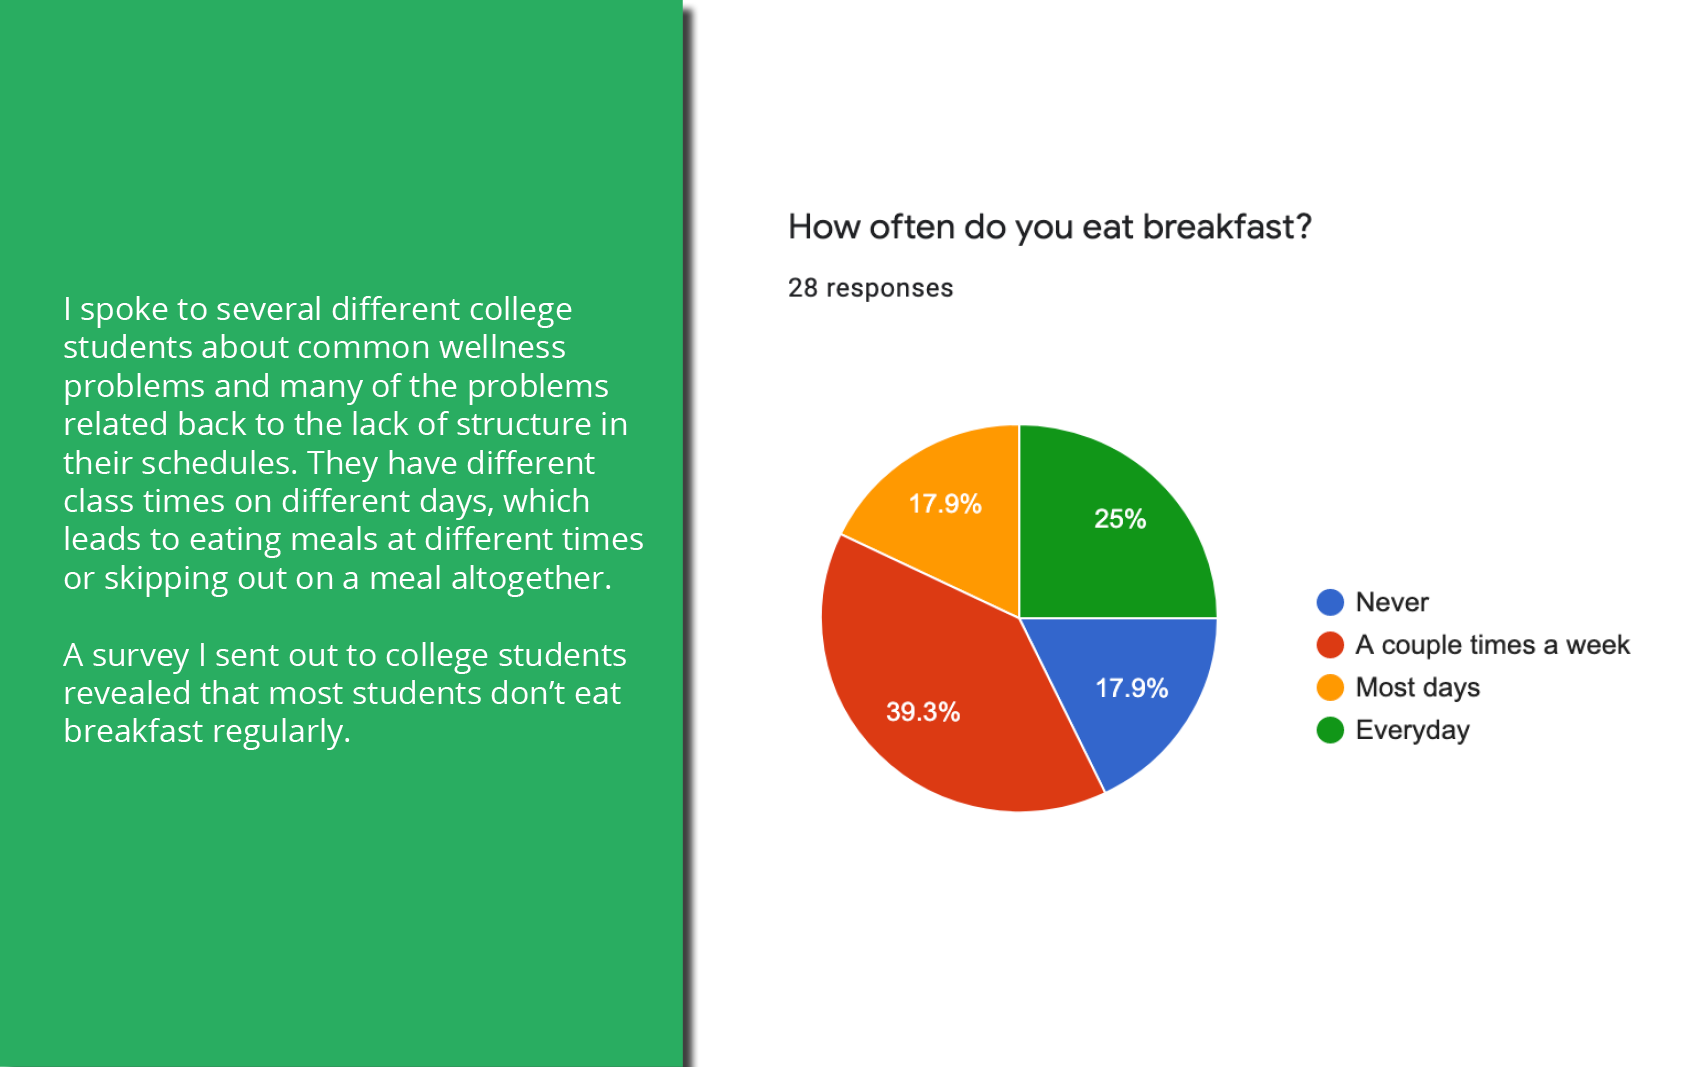Select the 'A couple times a week' label

pyautogui.click(x=1492, y=645)
